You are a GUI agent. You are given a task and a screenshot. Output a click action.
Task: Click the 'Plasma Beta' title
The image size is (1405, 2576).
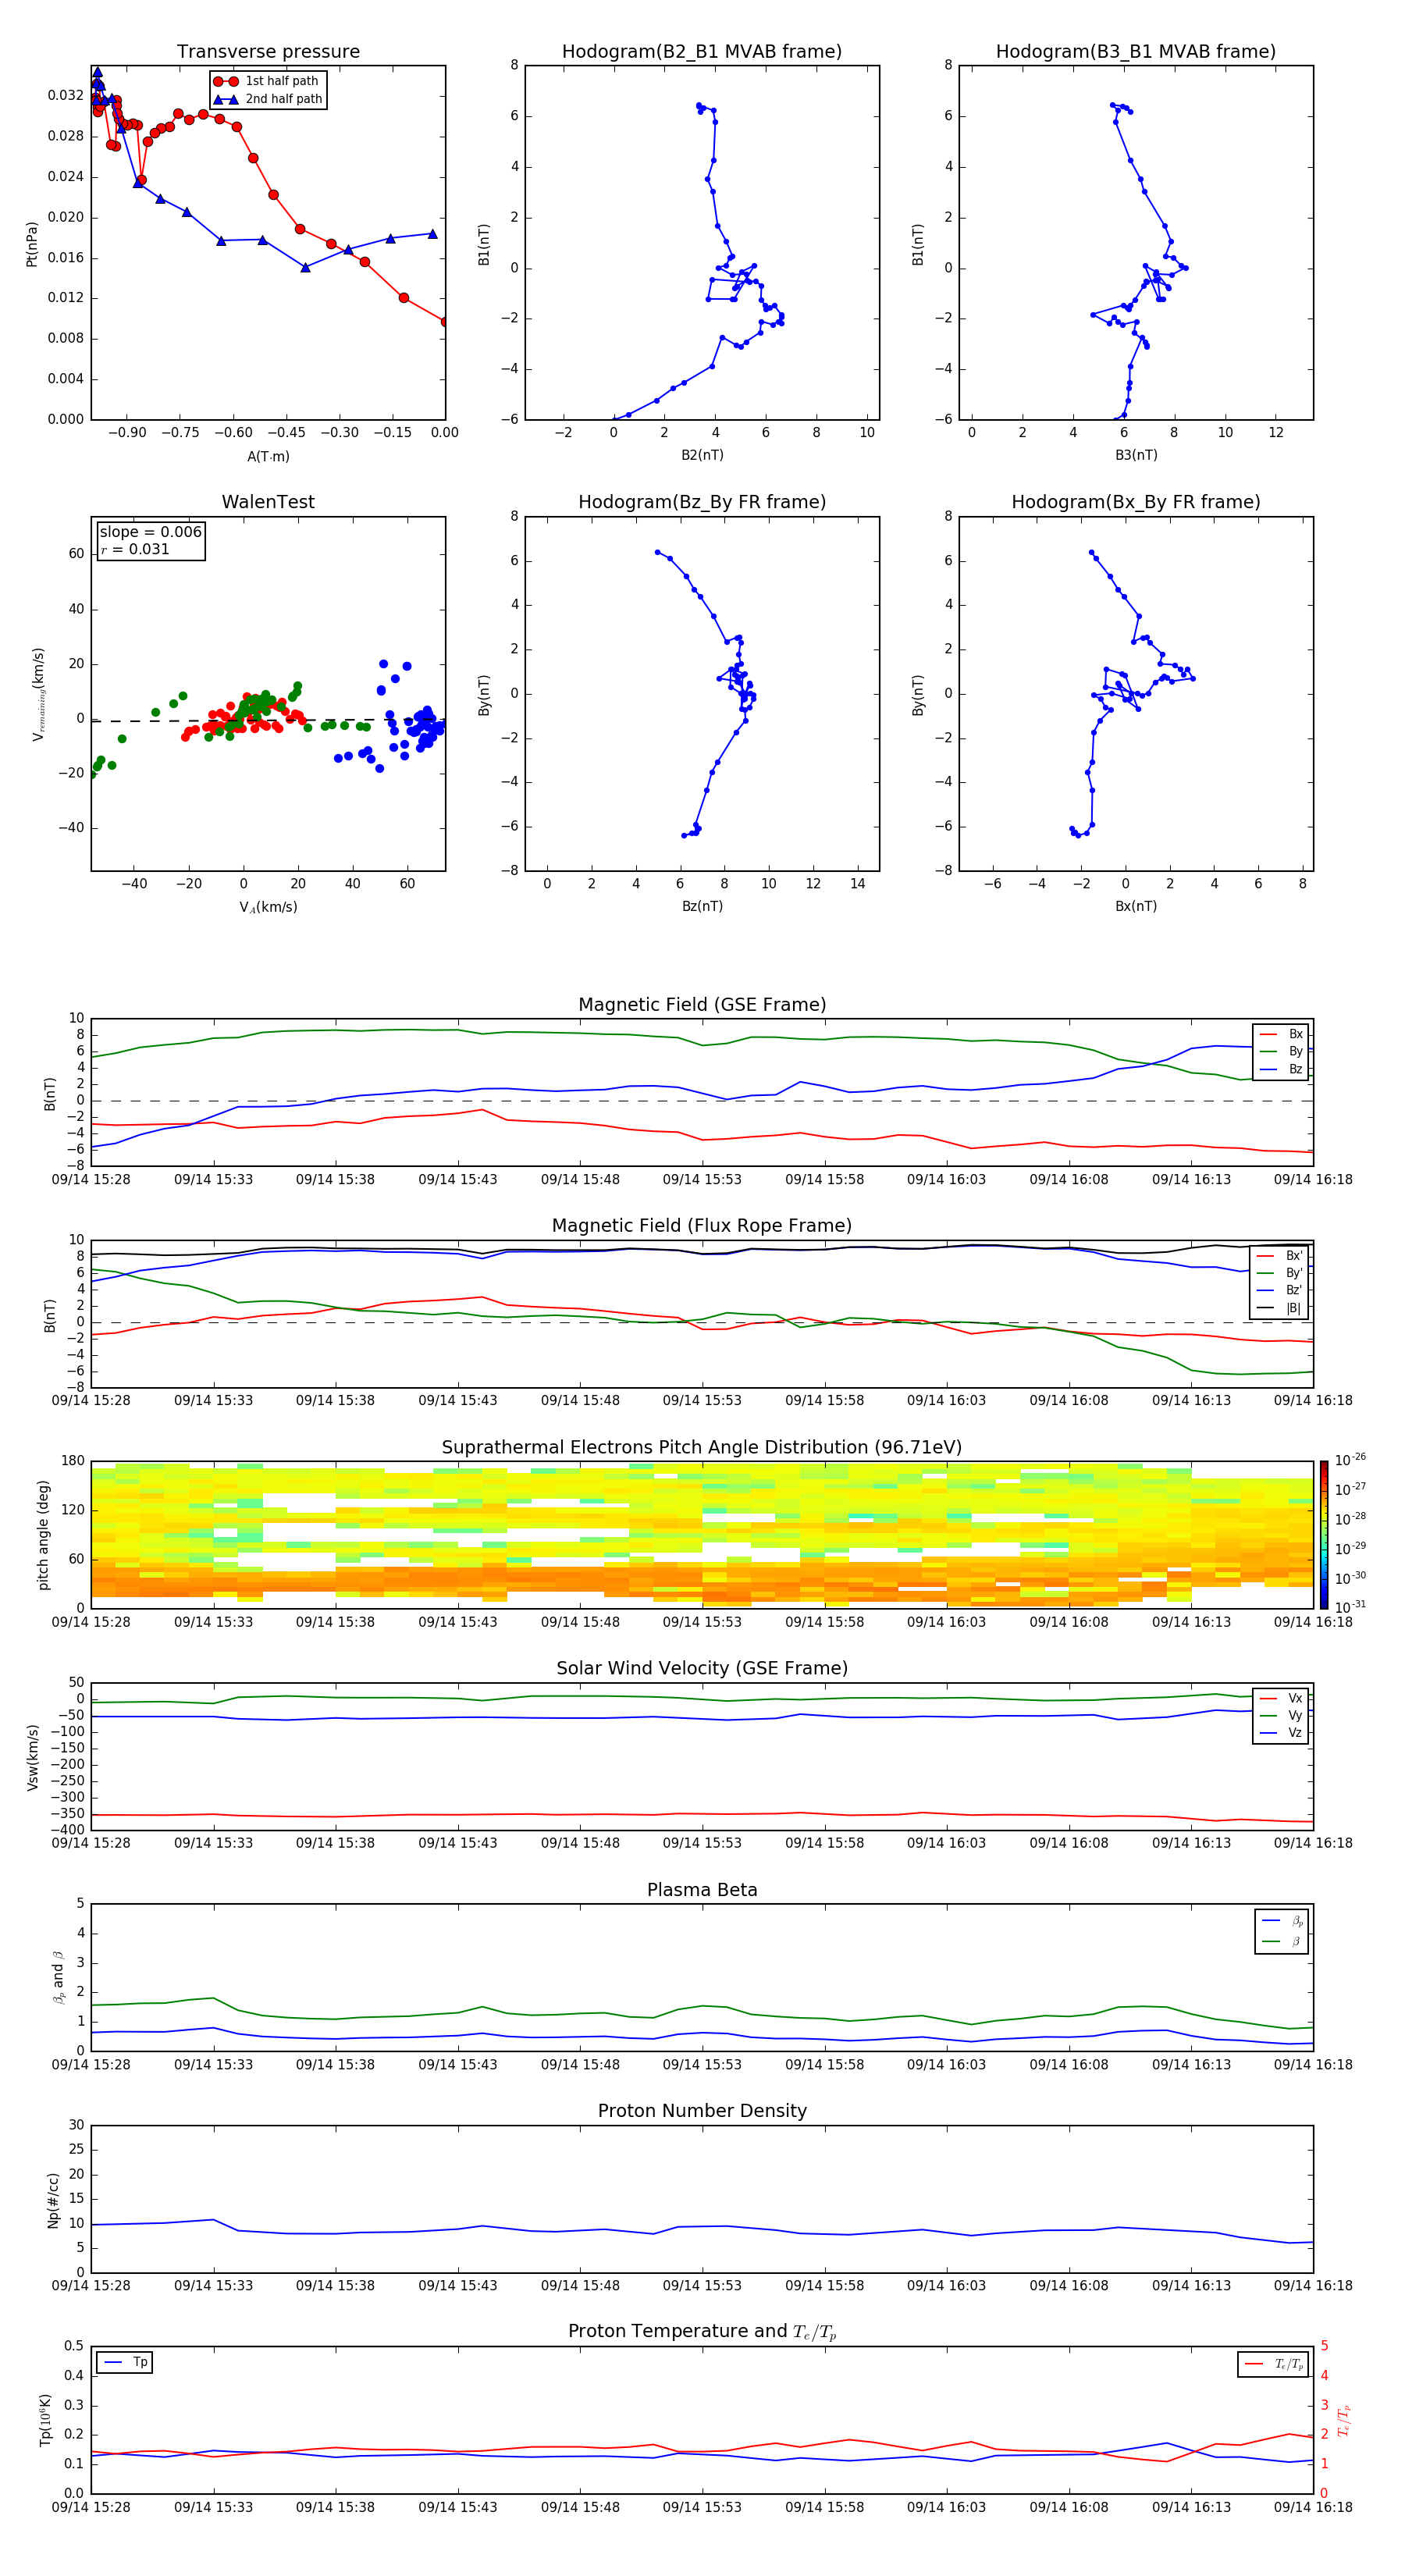pyautogui.click(x=702, y=1890)
